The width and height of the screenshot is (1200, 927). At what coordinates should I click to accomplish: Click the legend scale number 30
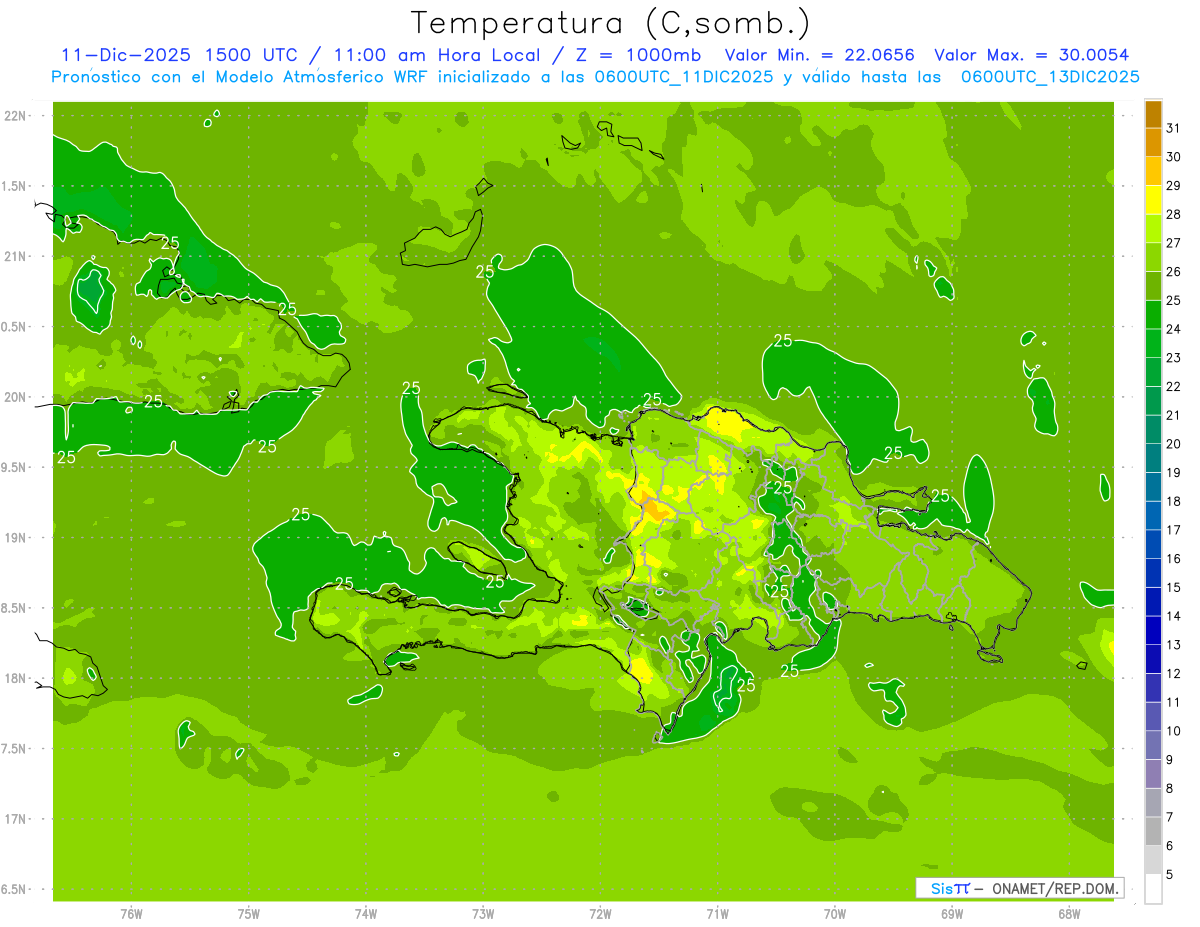[1174, 156]
